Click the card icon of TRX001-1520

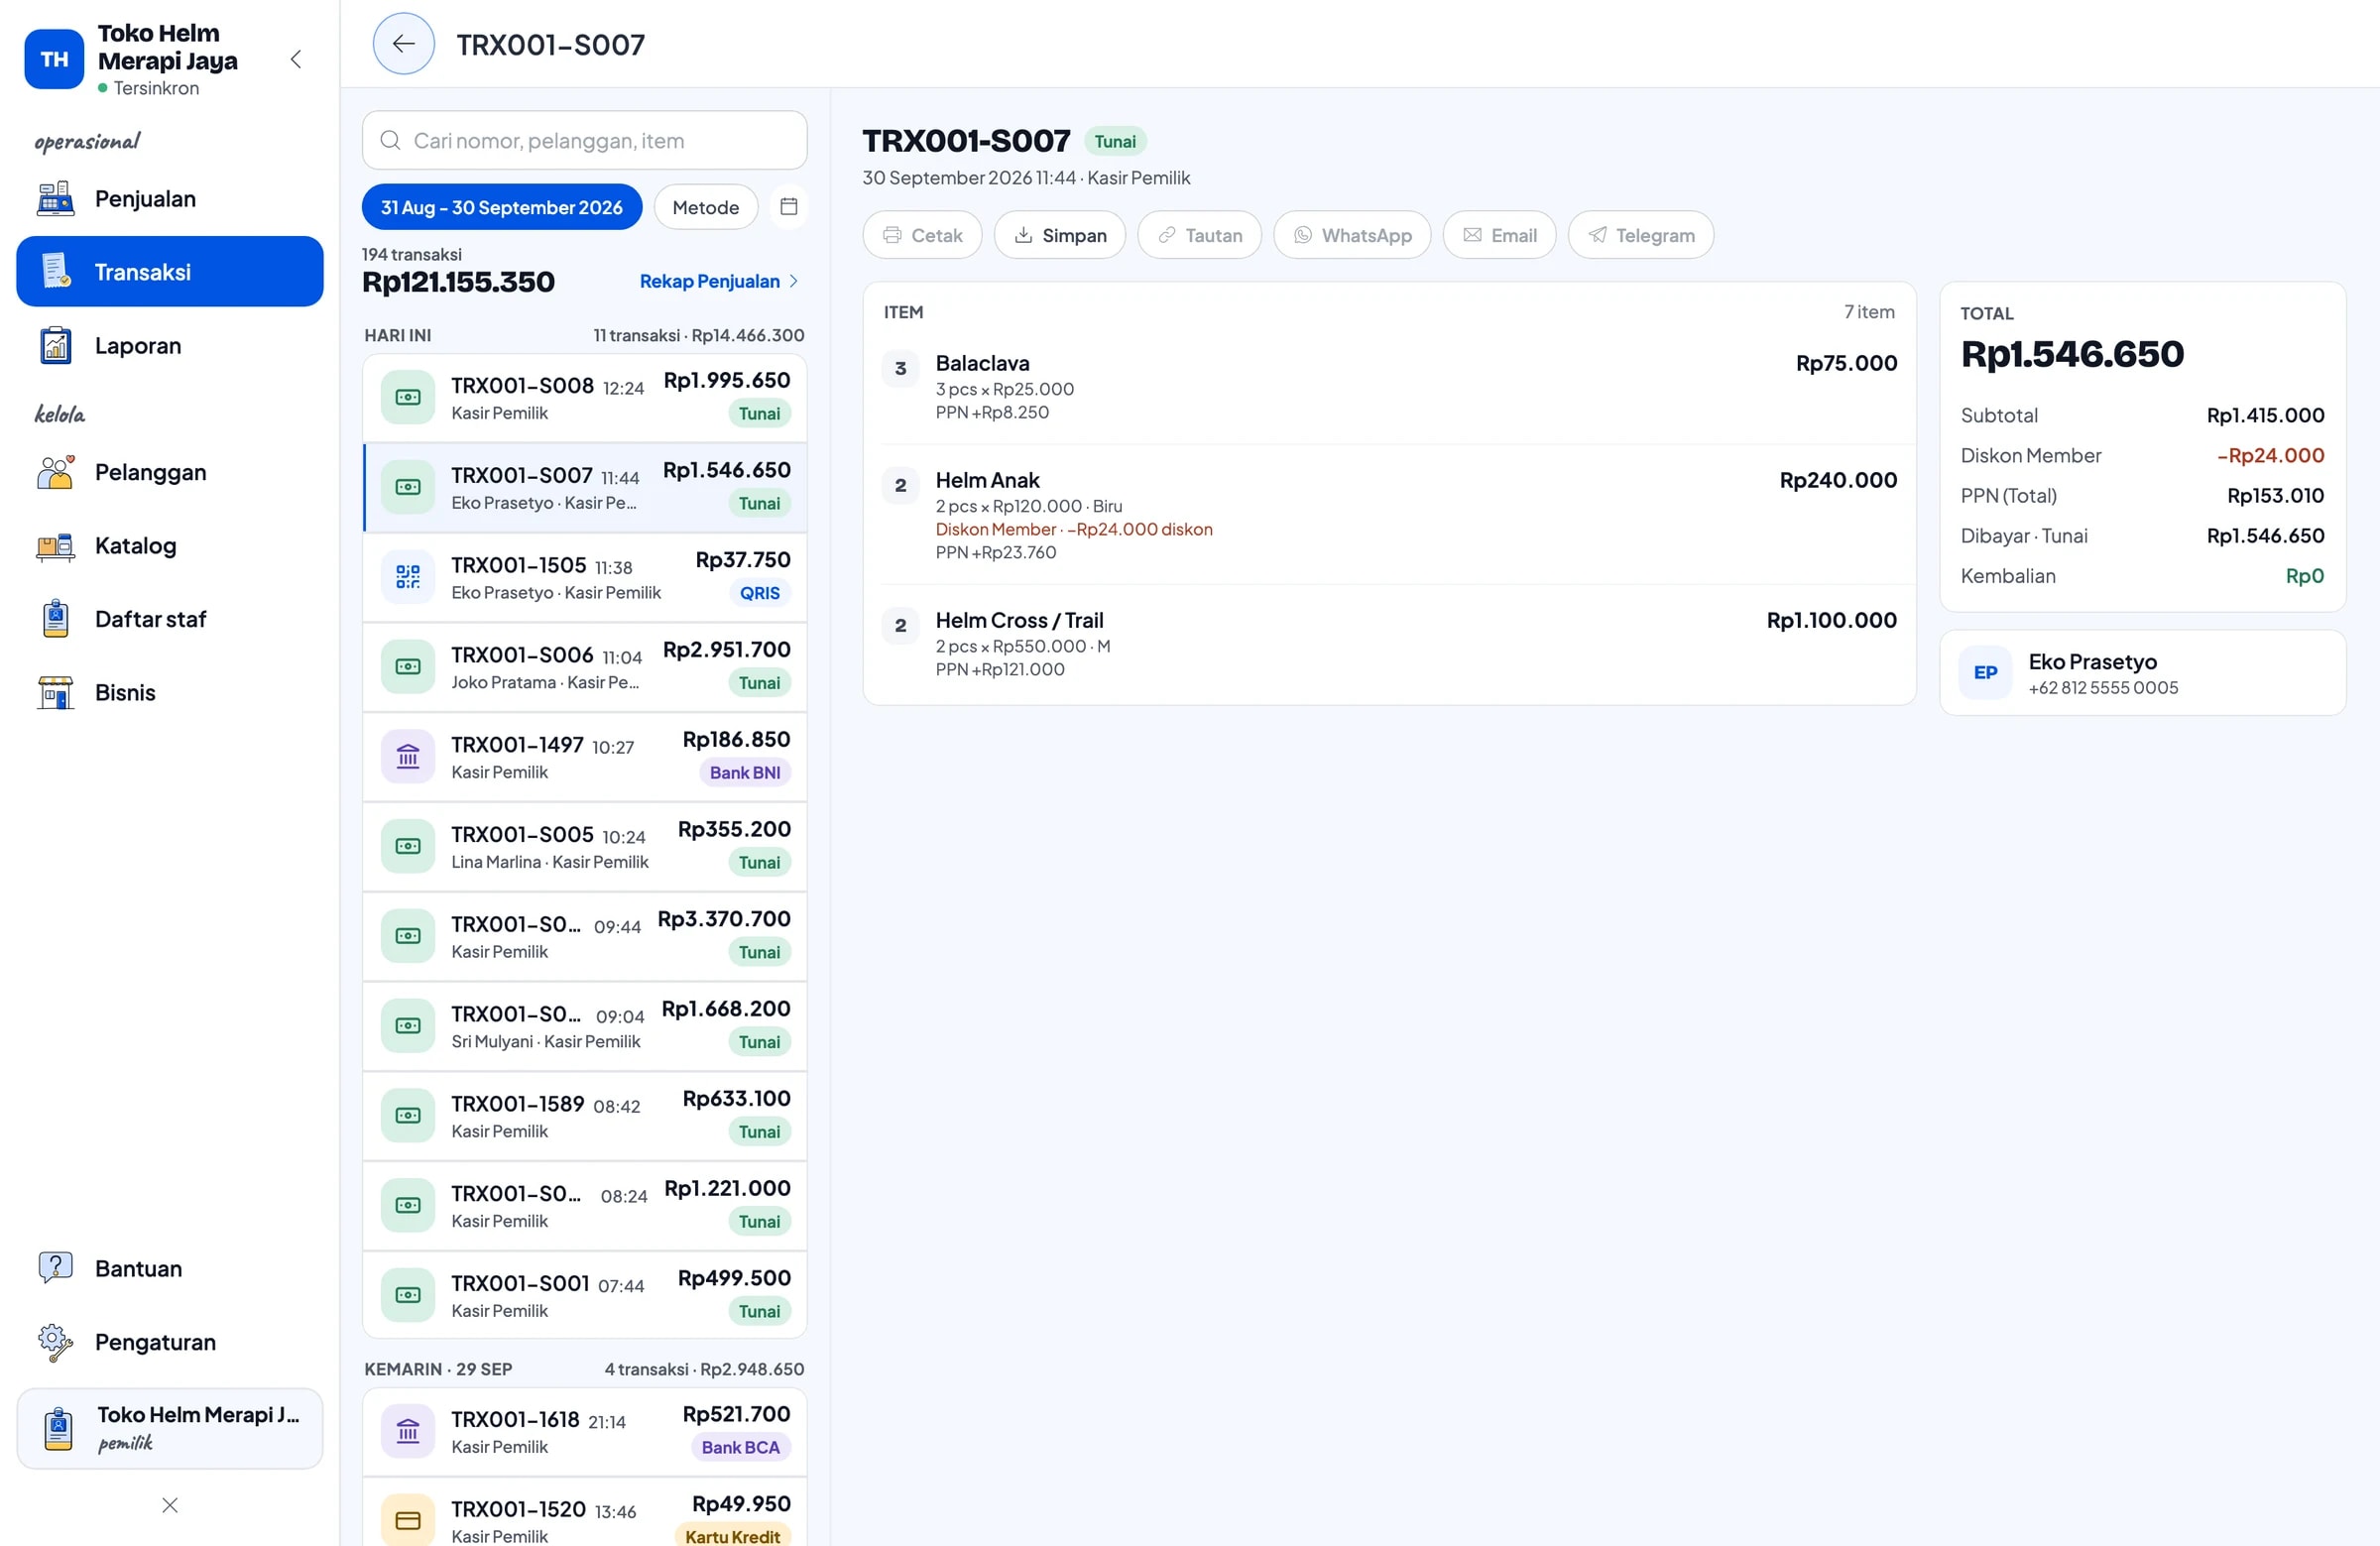(408, 1520)
